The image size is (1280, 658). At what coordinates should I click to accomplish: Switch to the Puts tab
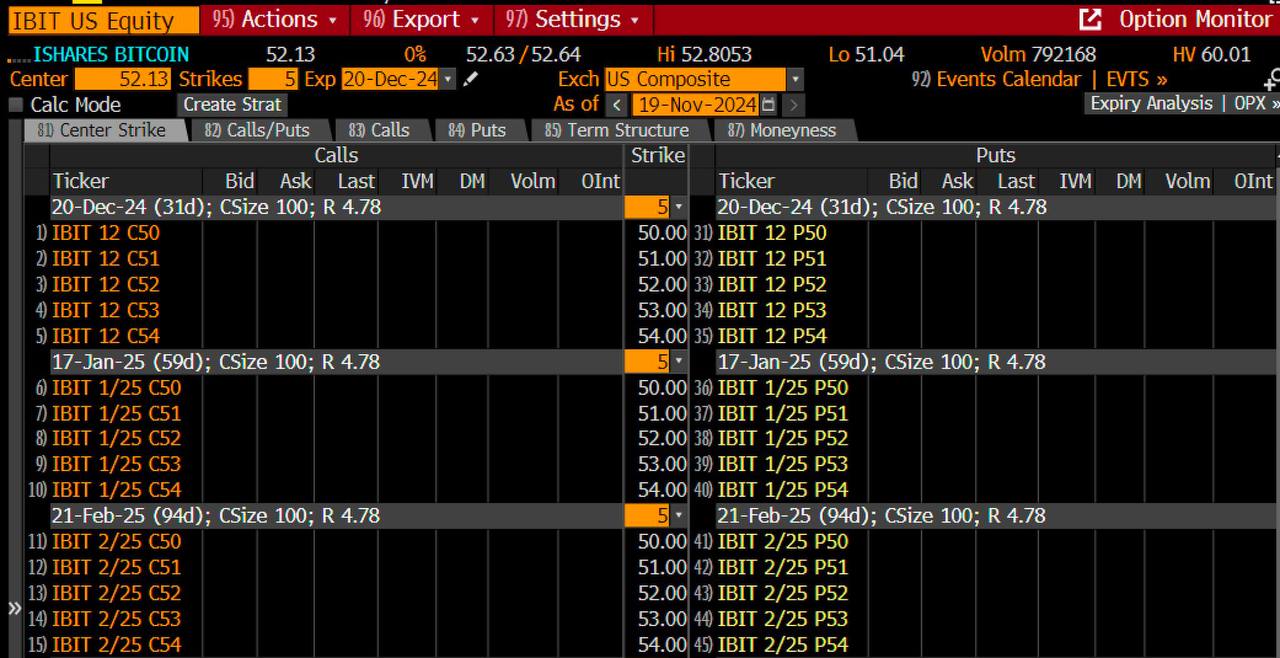[x=477, y=130]
